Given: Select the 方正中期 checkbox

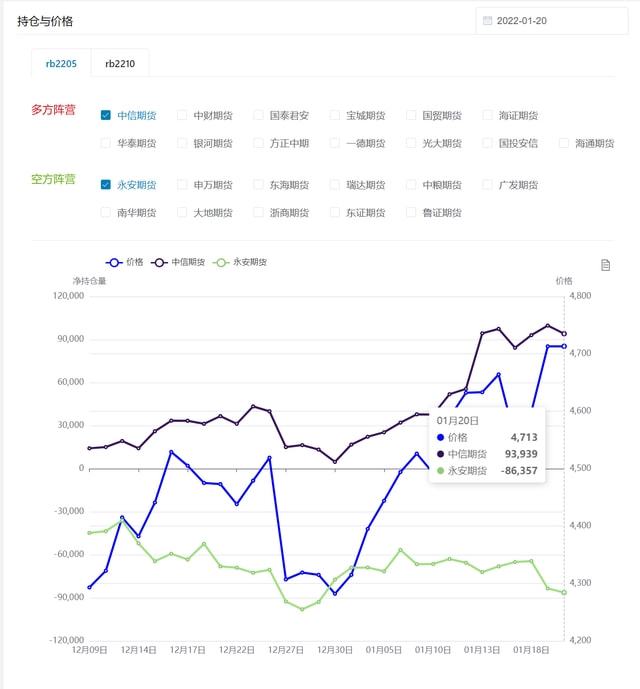Looking at the screenshot, I should tap(258, 143).
